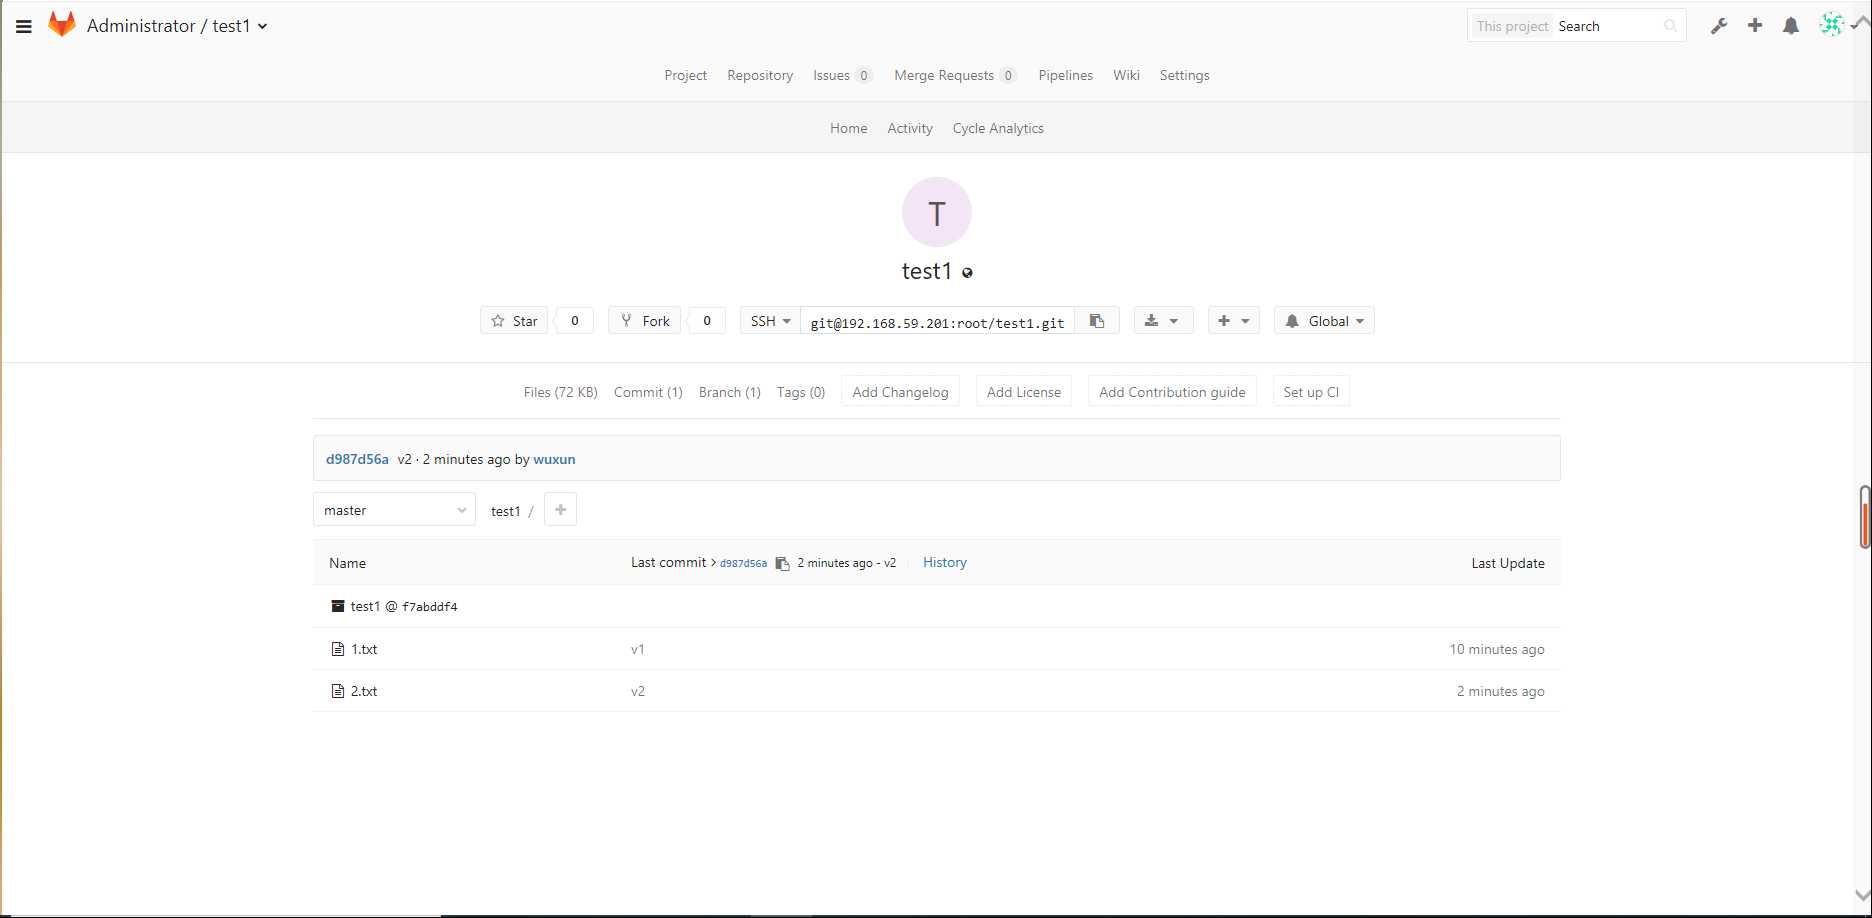
Task: Click the Commit (1) link
Action: coord(648,392)
